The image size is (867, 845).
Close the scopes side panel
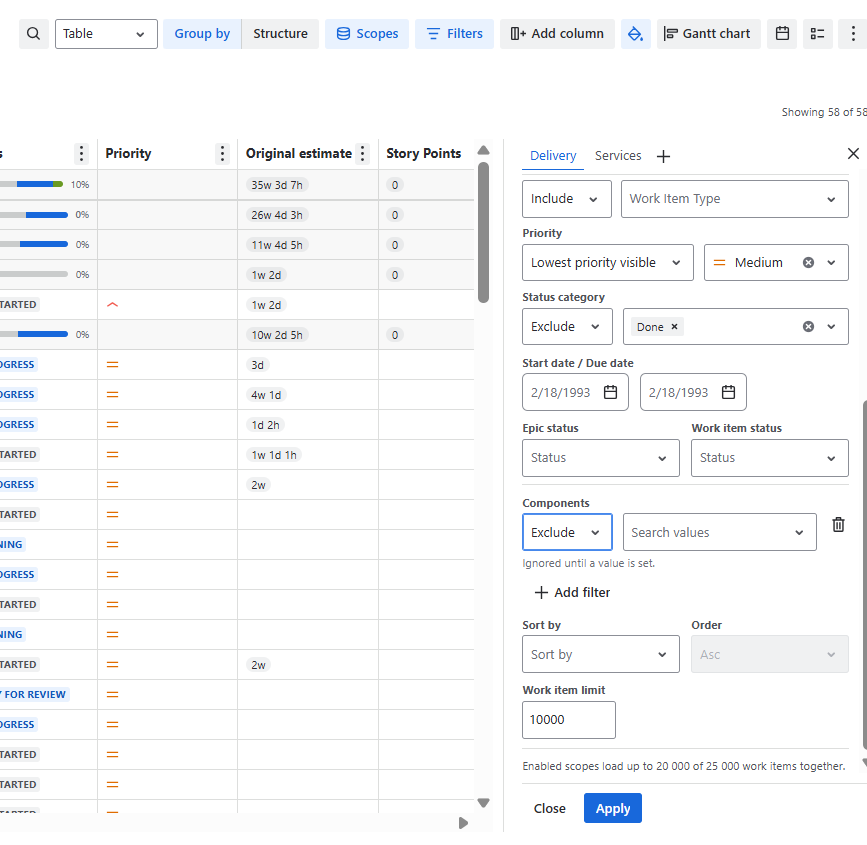pyautogui.click(x=853, y=154)
